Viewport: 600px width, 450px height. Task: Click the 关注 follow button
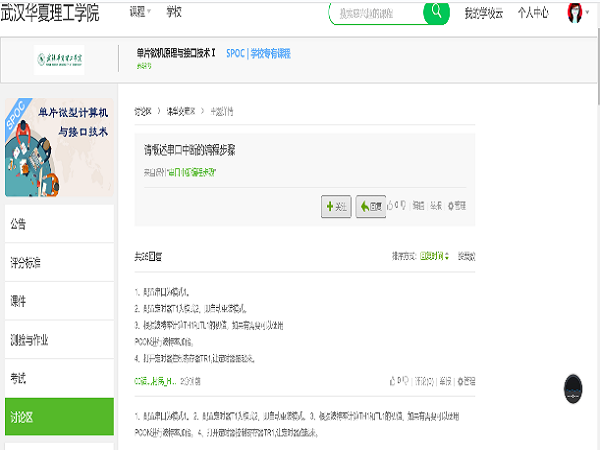coord(335,206)
